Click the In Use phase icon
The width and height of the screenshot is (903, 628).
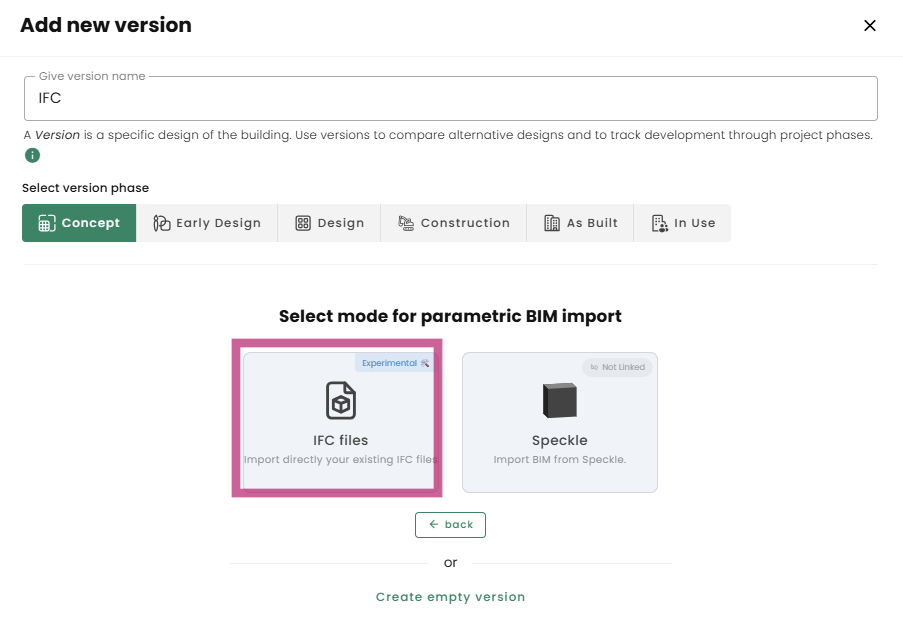(659, 223)
